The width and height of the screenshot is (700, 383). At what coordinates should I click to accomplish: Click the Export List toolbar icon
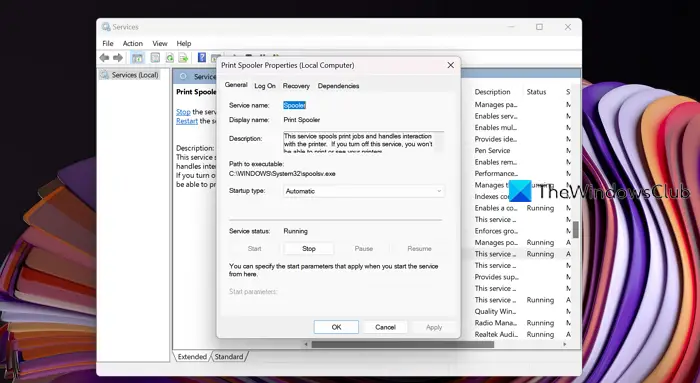point(183,58)
